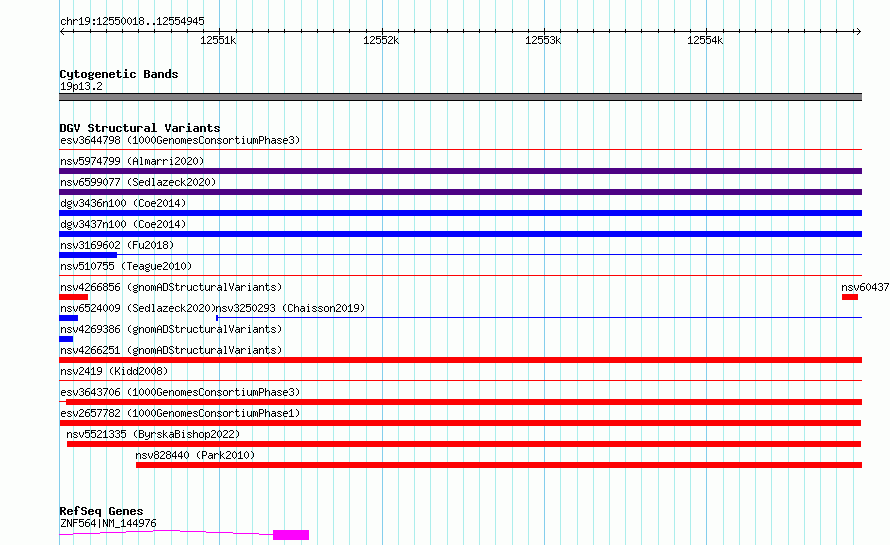Select the nsv5521335 ByrskaBishop2022 label
This screenshot has height=545, width=890.
click(153, 434)
